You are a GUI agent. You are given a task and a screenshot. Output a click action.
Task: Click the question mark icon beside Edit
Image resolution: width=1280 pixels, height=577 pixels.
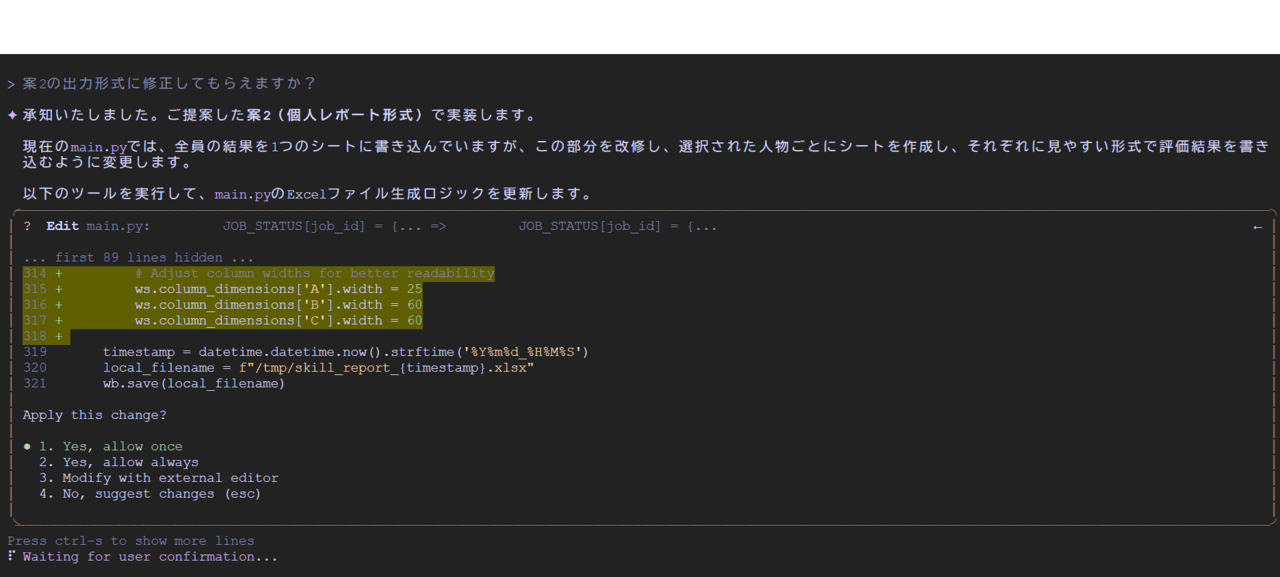[27, 226]
